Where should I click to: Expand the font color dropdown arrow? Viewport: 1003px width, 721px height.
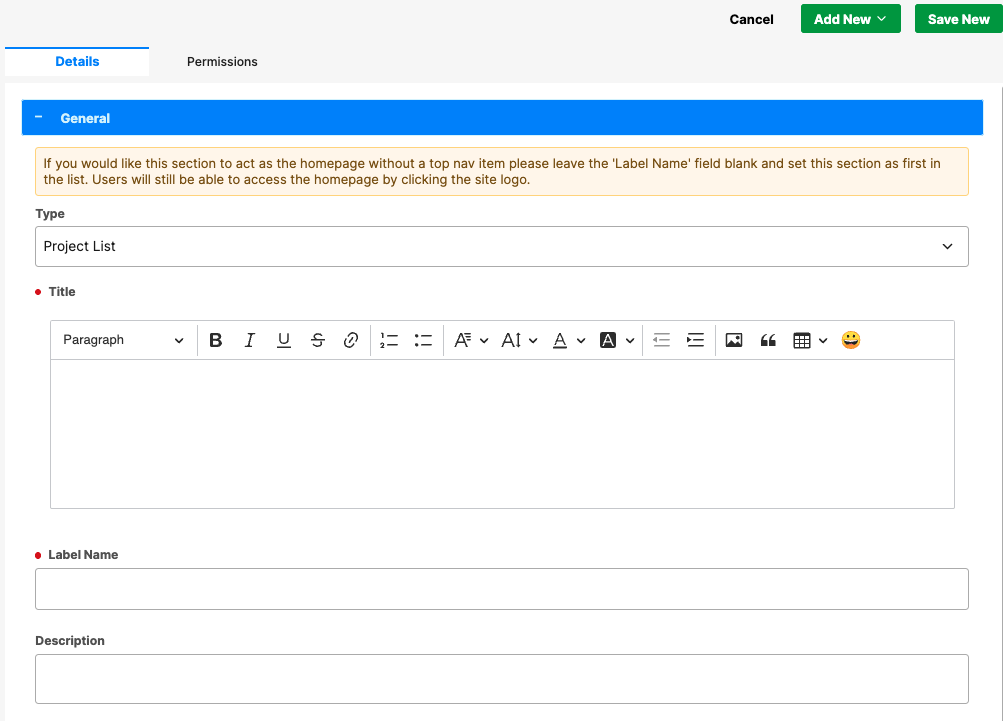point(581,340)
